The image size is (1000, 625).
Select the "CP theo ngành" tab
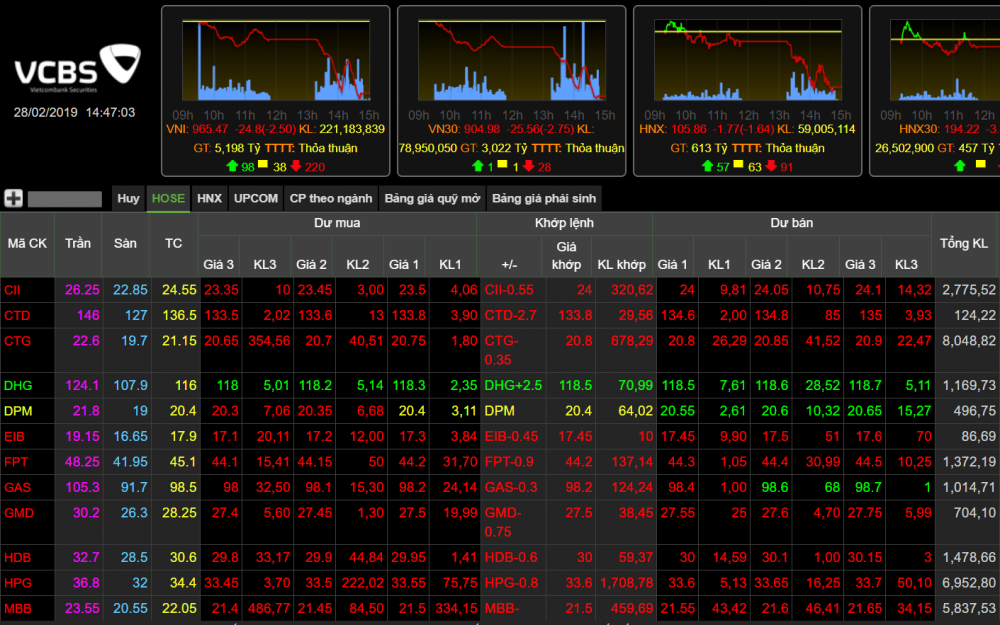[x=330, y=198]
